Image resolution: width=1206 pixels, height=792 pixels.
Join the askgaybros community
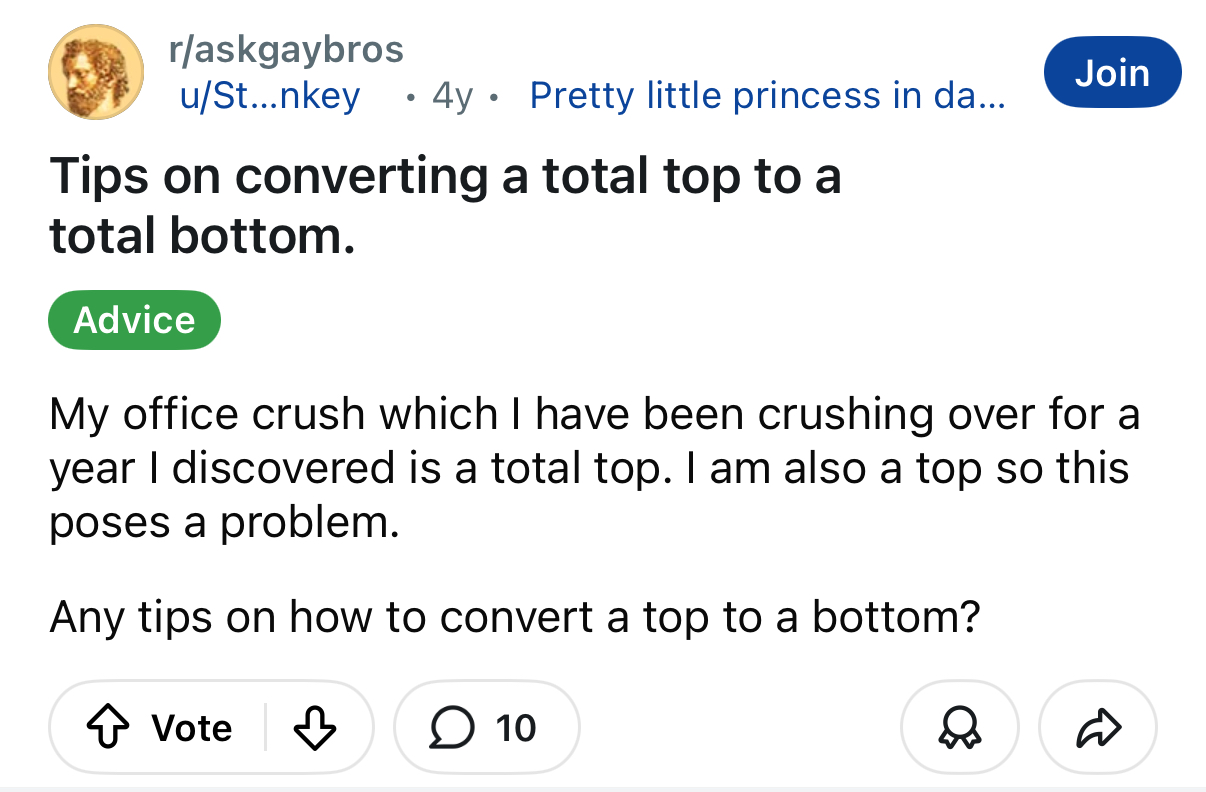point(1112,73)
